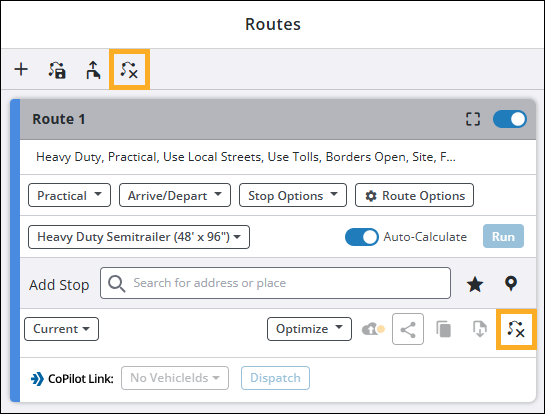Click the cloud upload icon beside Optimize
This screenshot has width=545, height=414.
click(373, 329)
